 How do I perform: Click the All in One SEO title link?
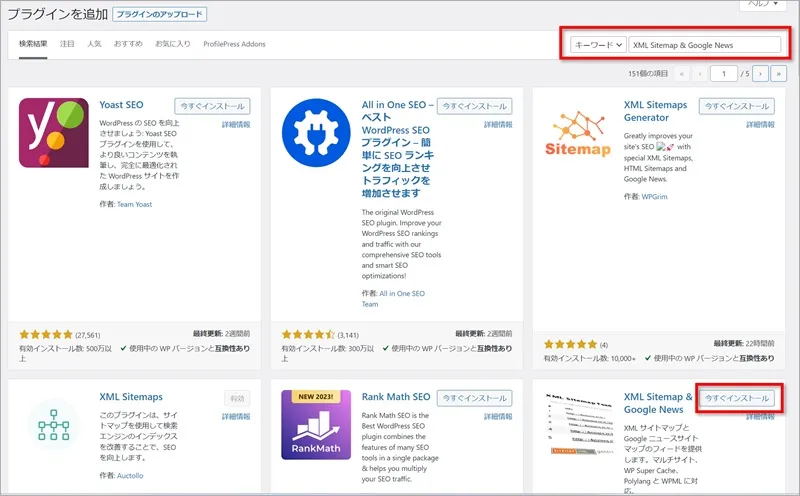coord(397,148)
